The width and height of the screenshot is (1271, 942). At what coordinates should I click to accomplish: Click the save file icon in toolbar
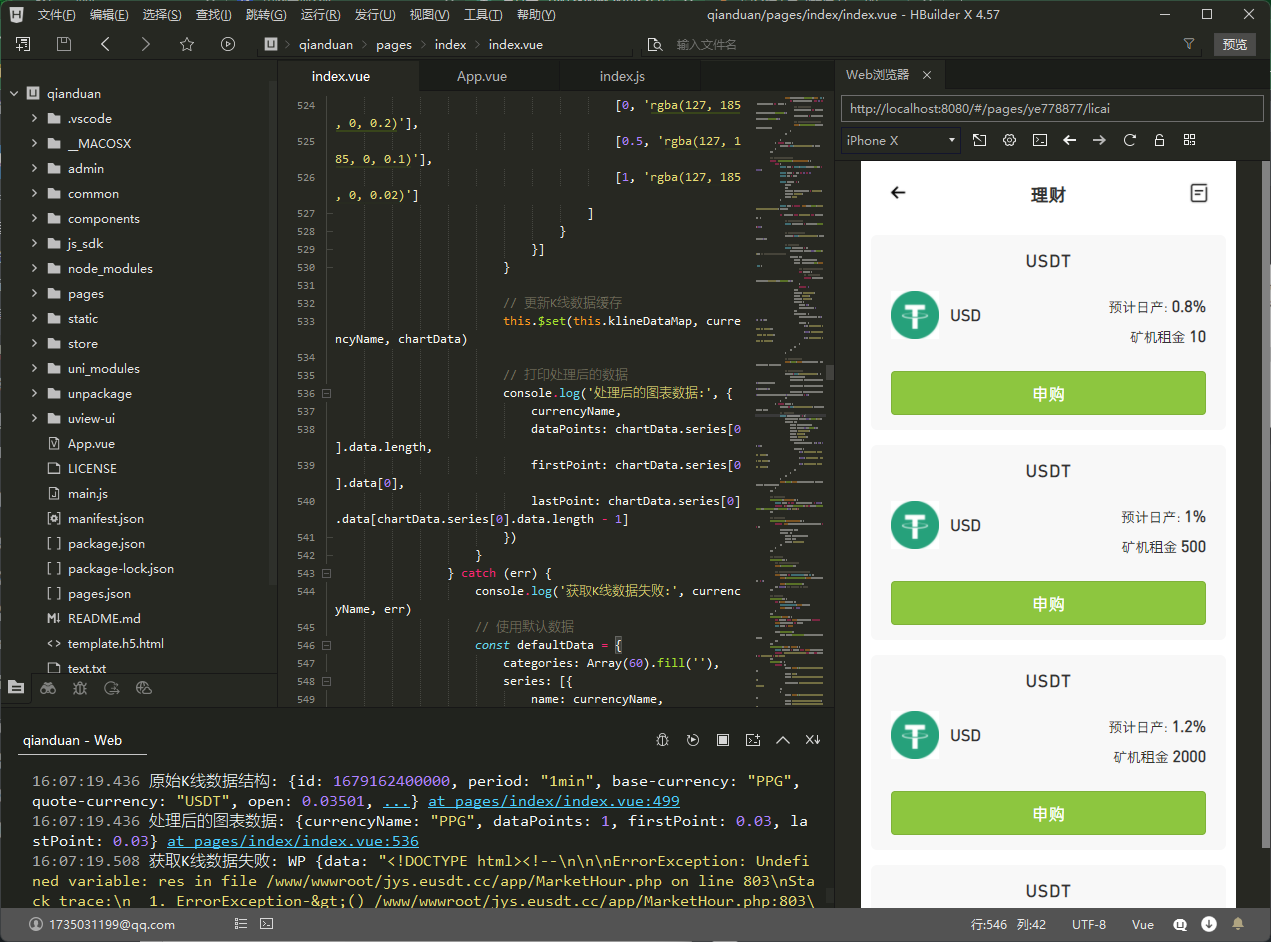[x=64, y=44]
